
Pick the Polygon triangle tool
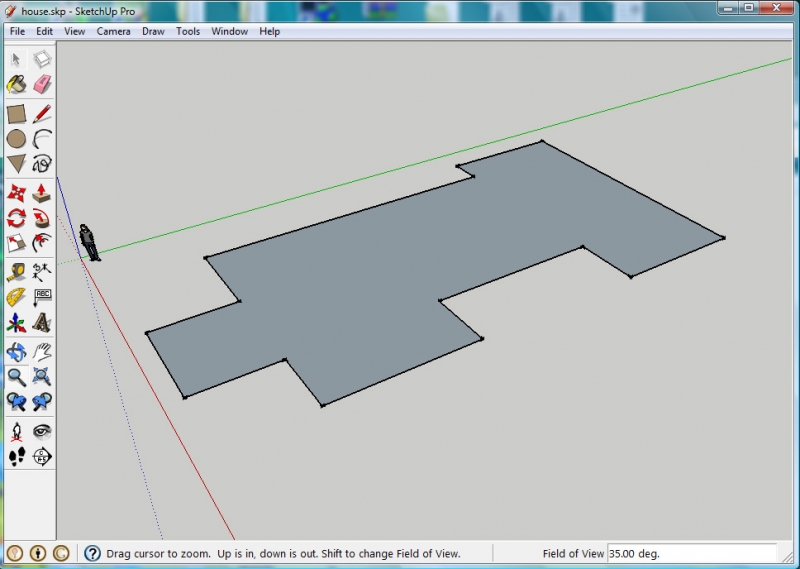click(16, 164)
